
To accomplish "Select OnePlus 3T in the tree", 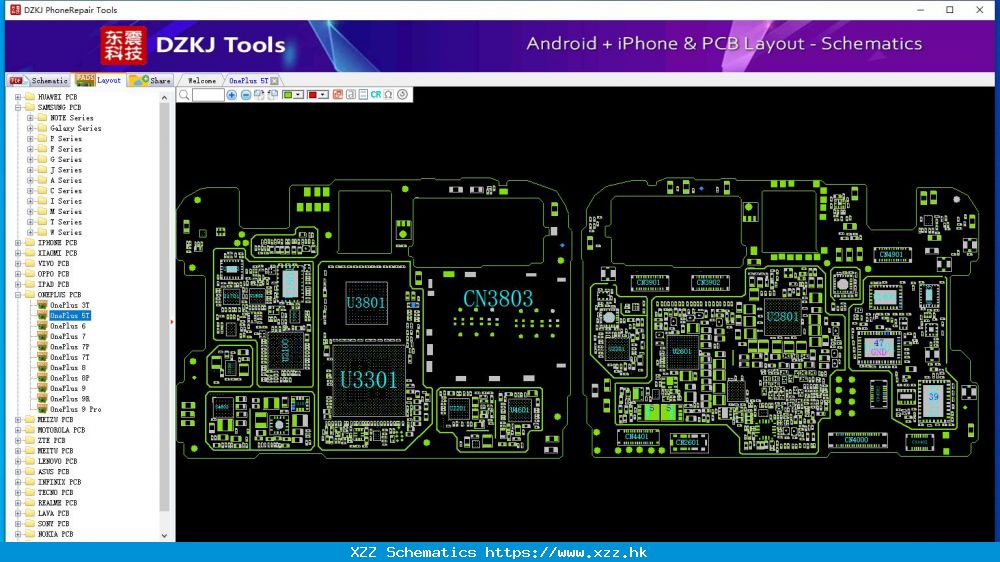I will pos(70,305).
